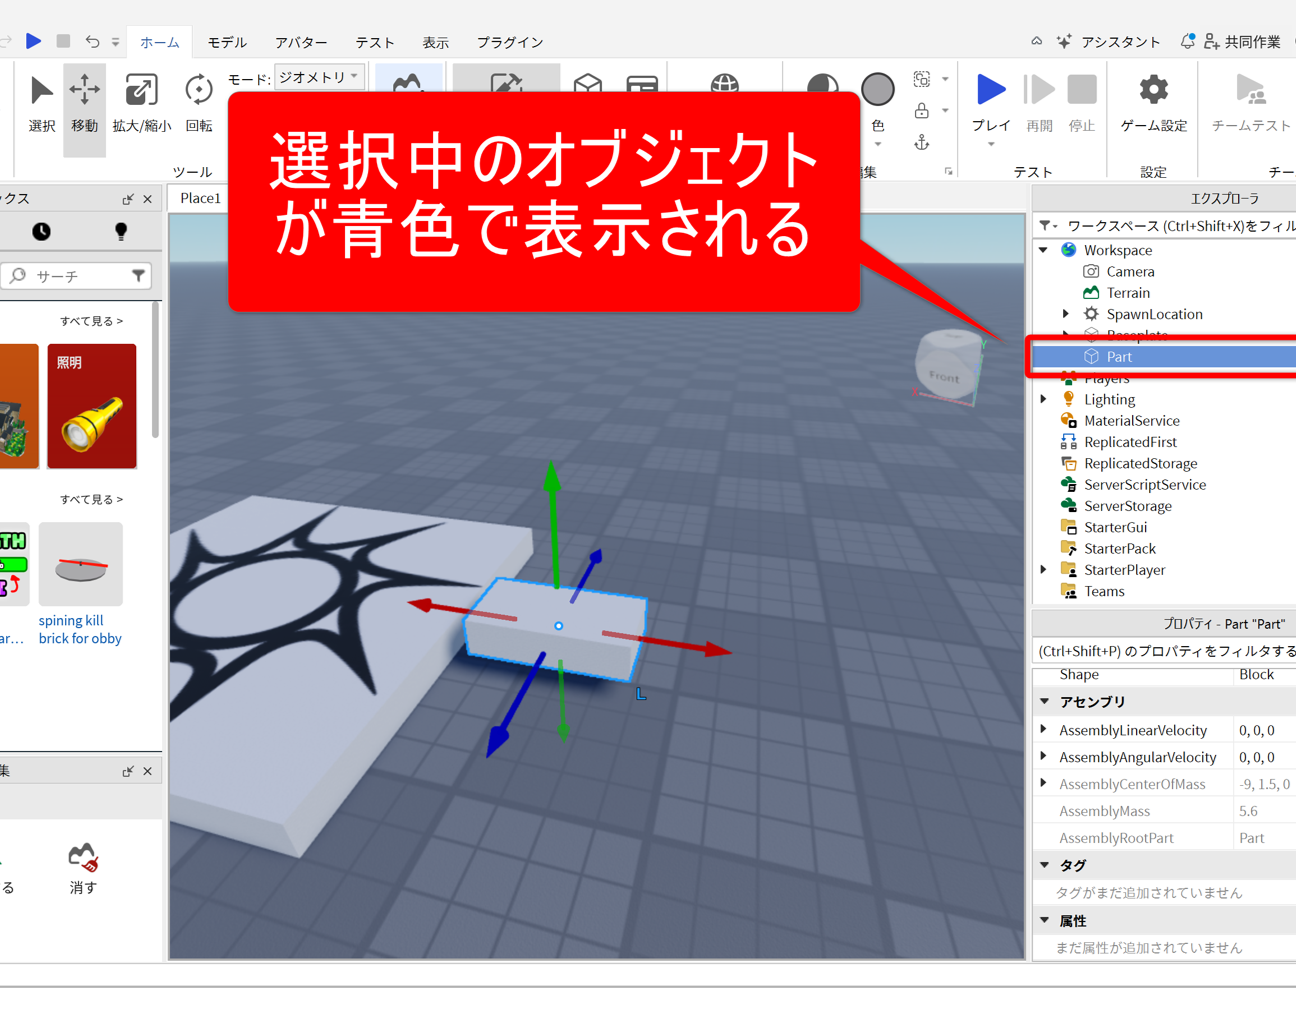The height and width of the screenshot is (1023, 1296).
Task: Choose the 拡大/縮小 (Scale) tool
Action: click(x=141, y=102)
